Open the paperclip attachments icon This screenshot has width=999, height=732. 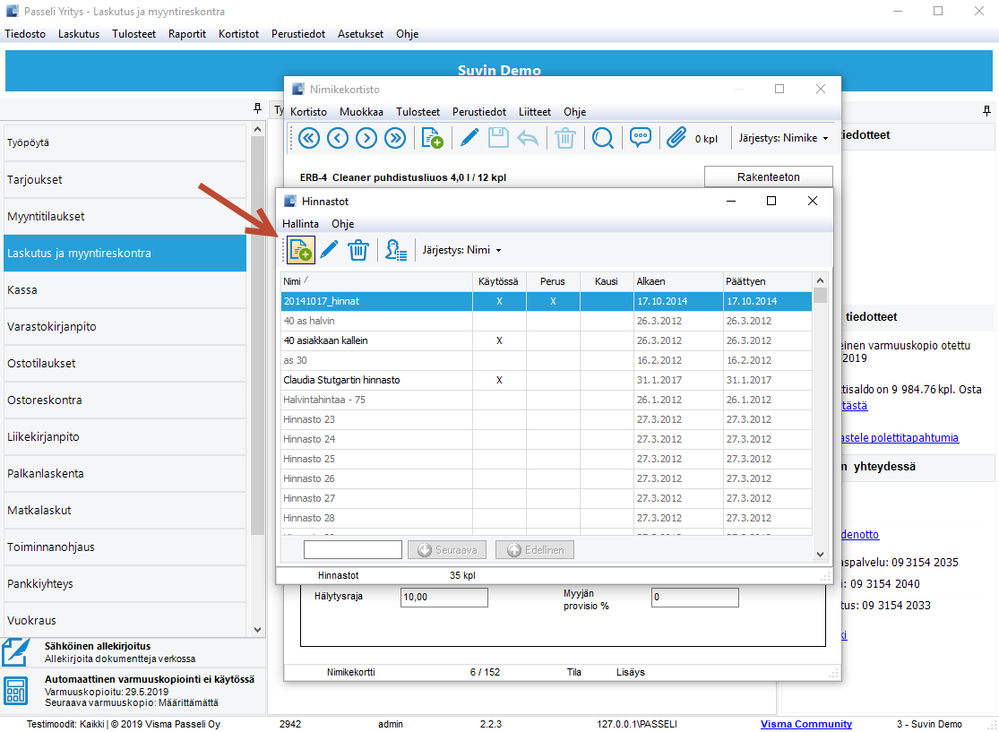tap(677, 138)
